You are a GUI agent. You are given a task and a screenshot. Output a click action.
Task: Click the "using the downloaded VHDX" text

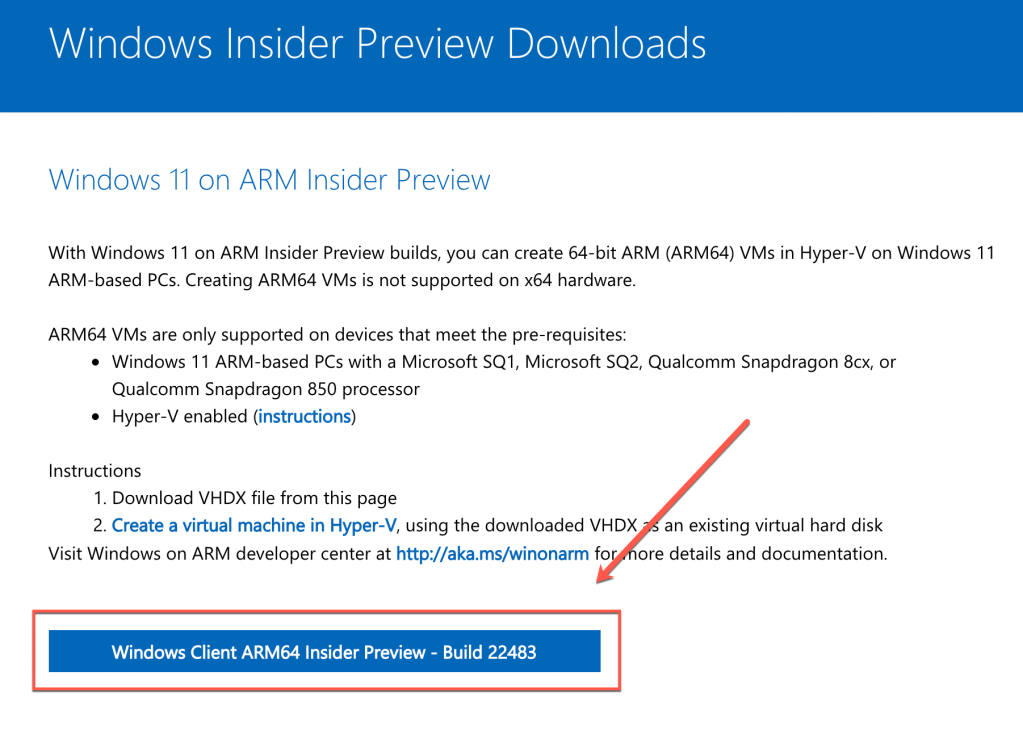click(515, 525)
